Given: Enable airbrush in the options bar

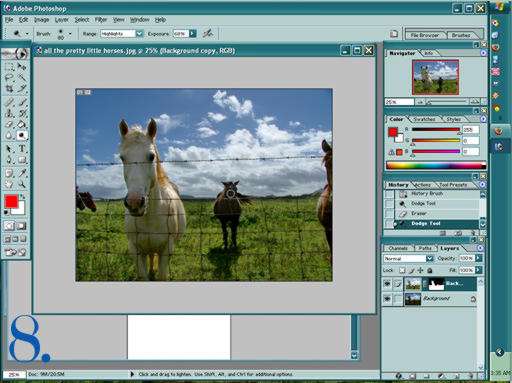Looking at the screenshot, I should tap(208, 33).
